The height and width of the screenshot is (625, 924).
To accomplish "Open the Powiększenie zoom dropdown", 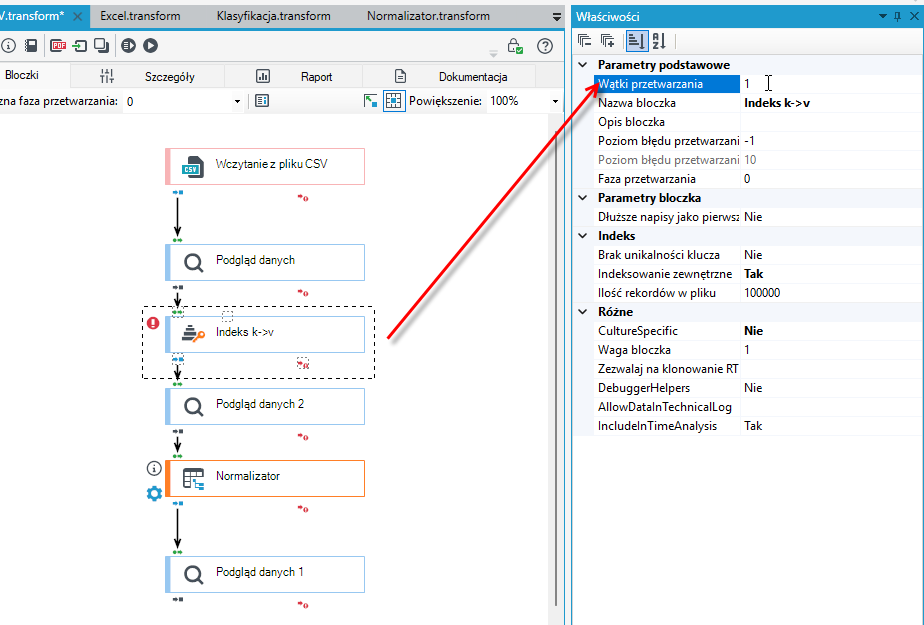I will tap(555, 102).
